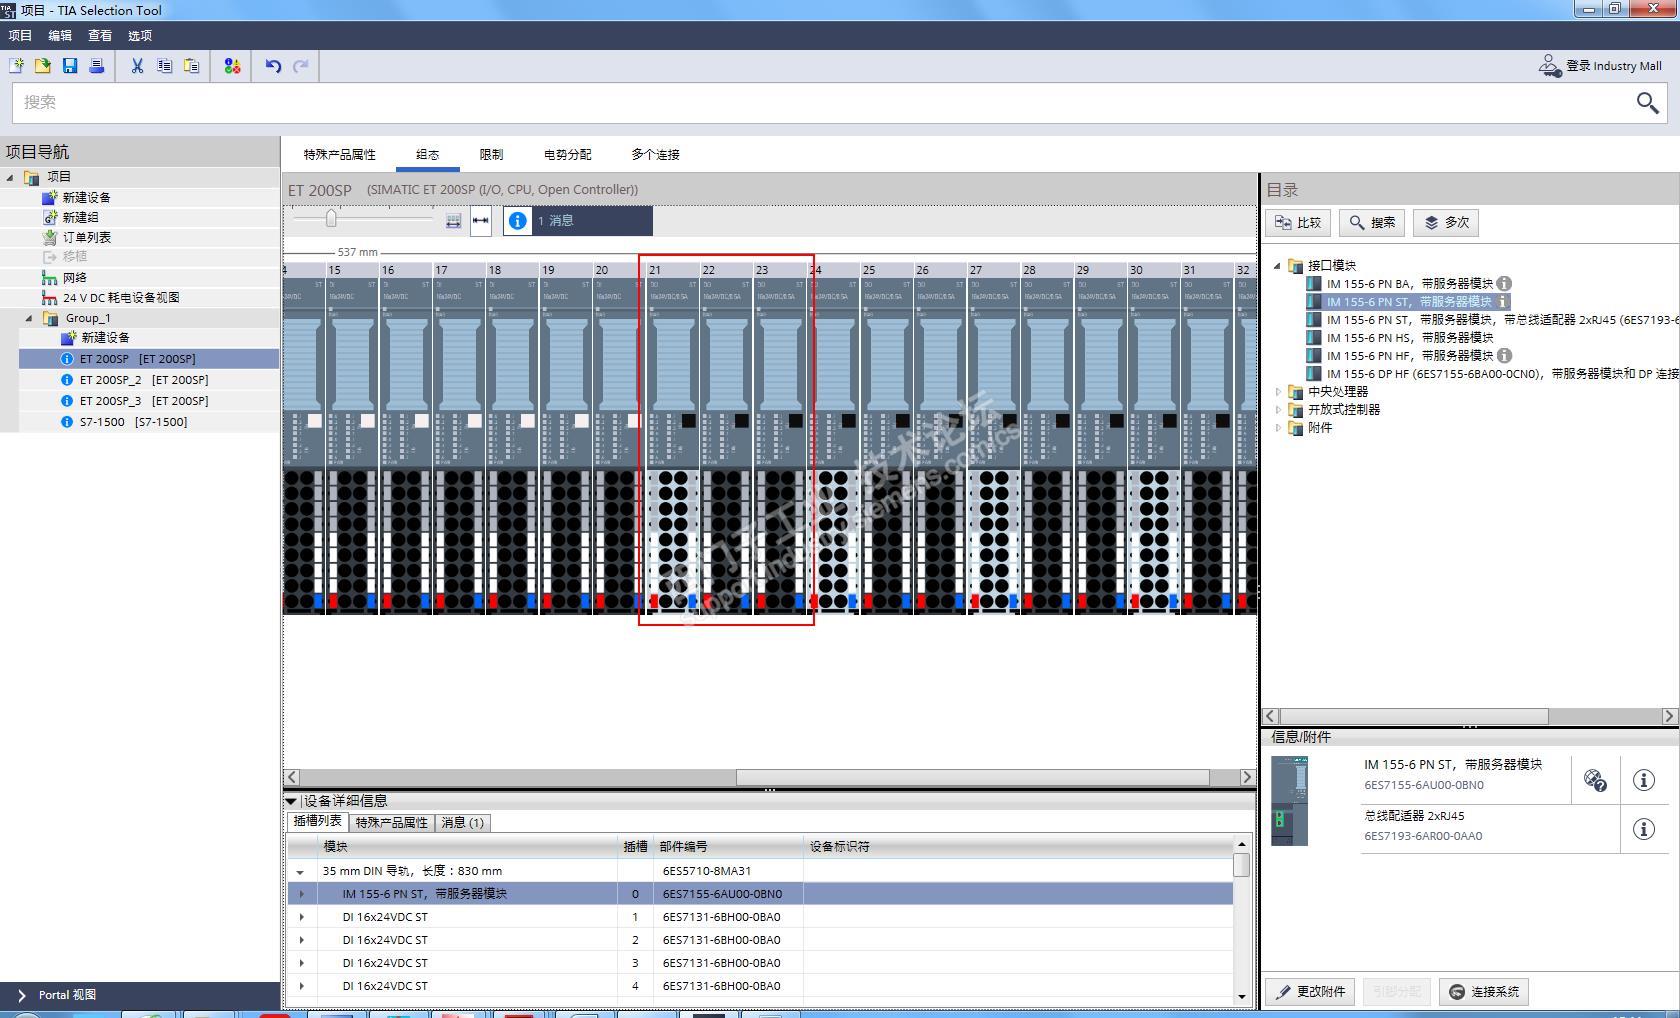Click the print icon in toolbar
1680x1018 pixels.
point(97,66)
